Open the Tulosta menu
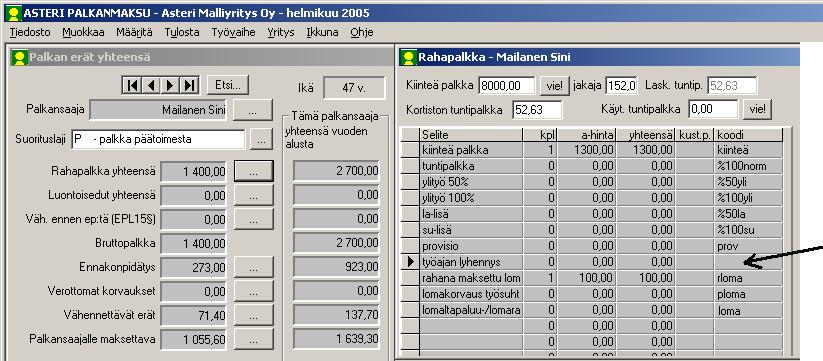 pyautogui.click(x=182, y=33)
